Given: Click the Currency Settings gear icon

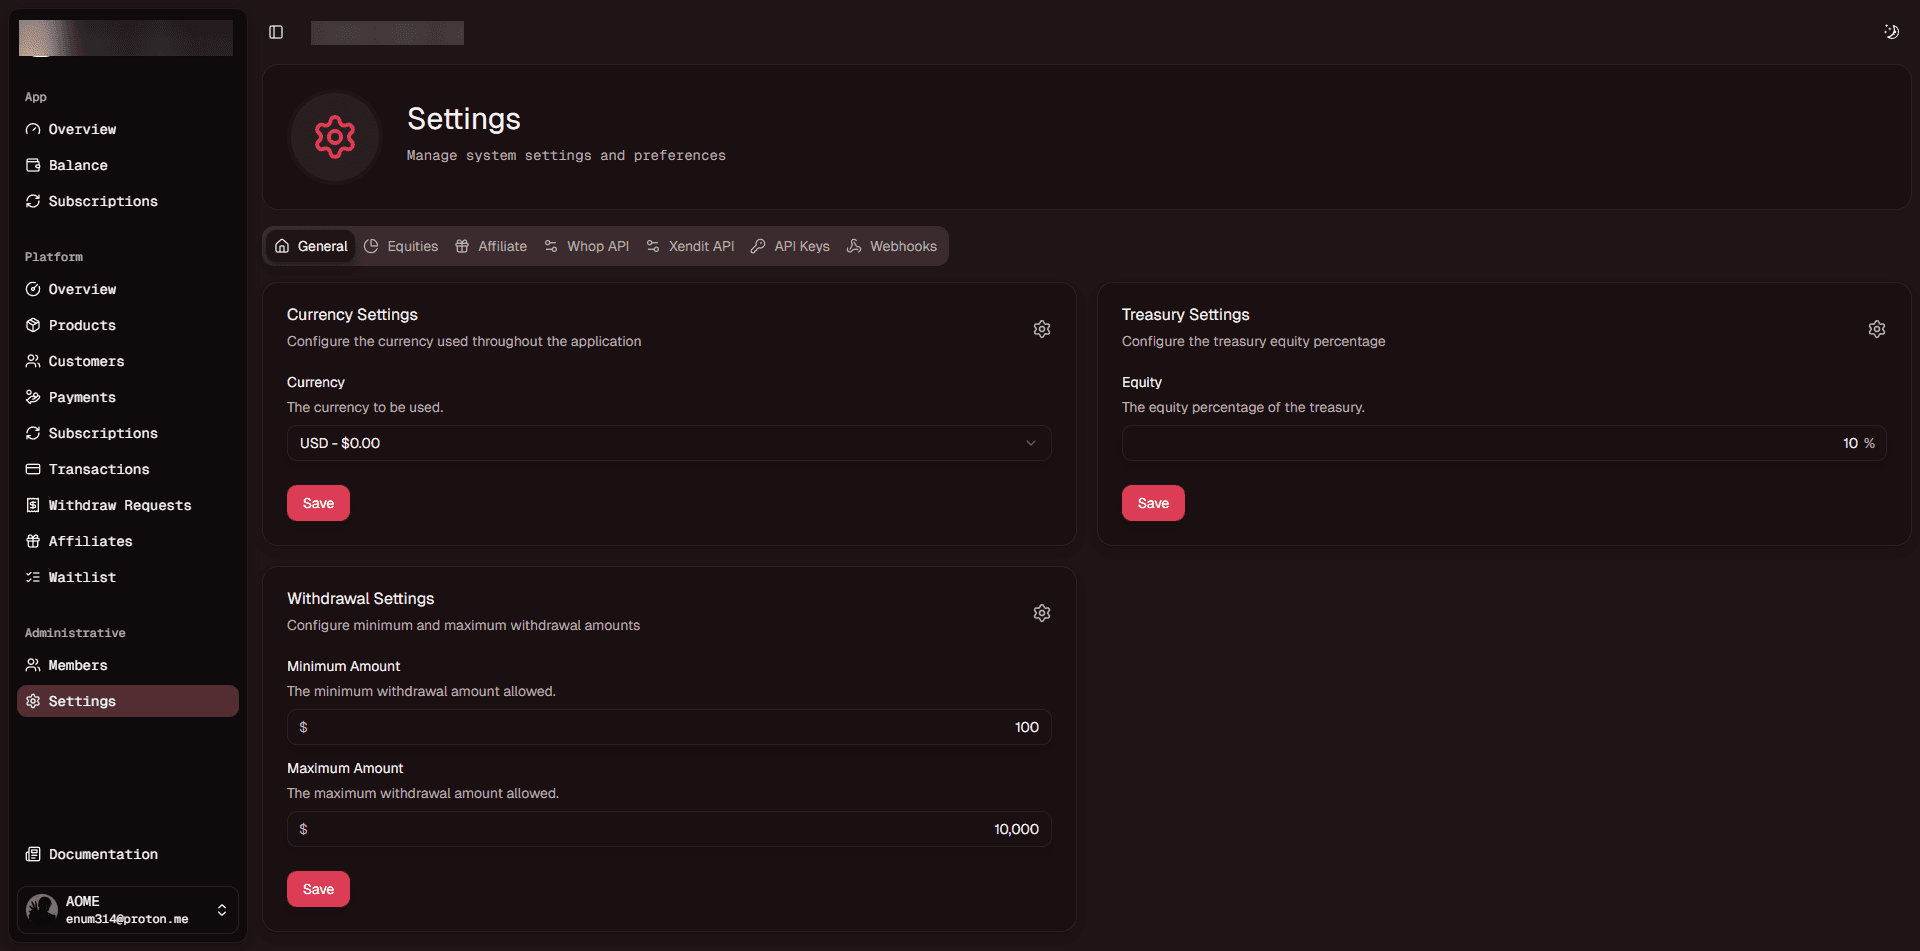Looking at the screenshot, I should click(x=1041, y=329).
